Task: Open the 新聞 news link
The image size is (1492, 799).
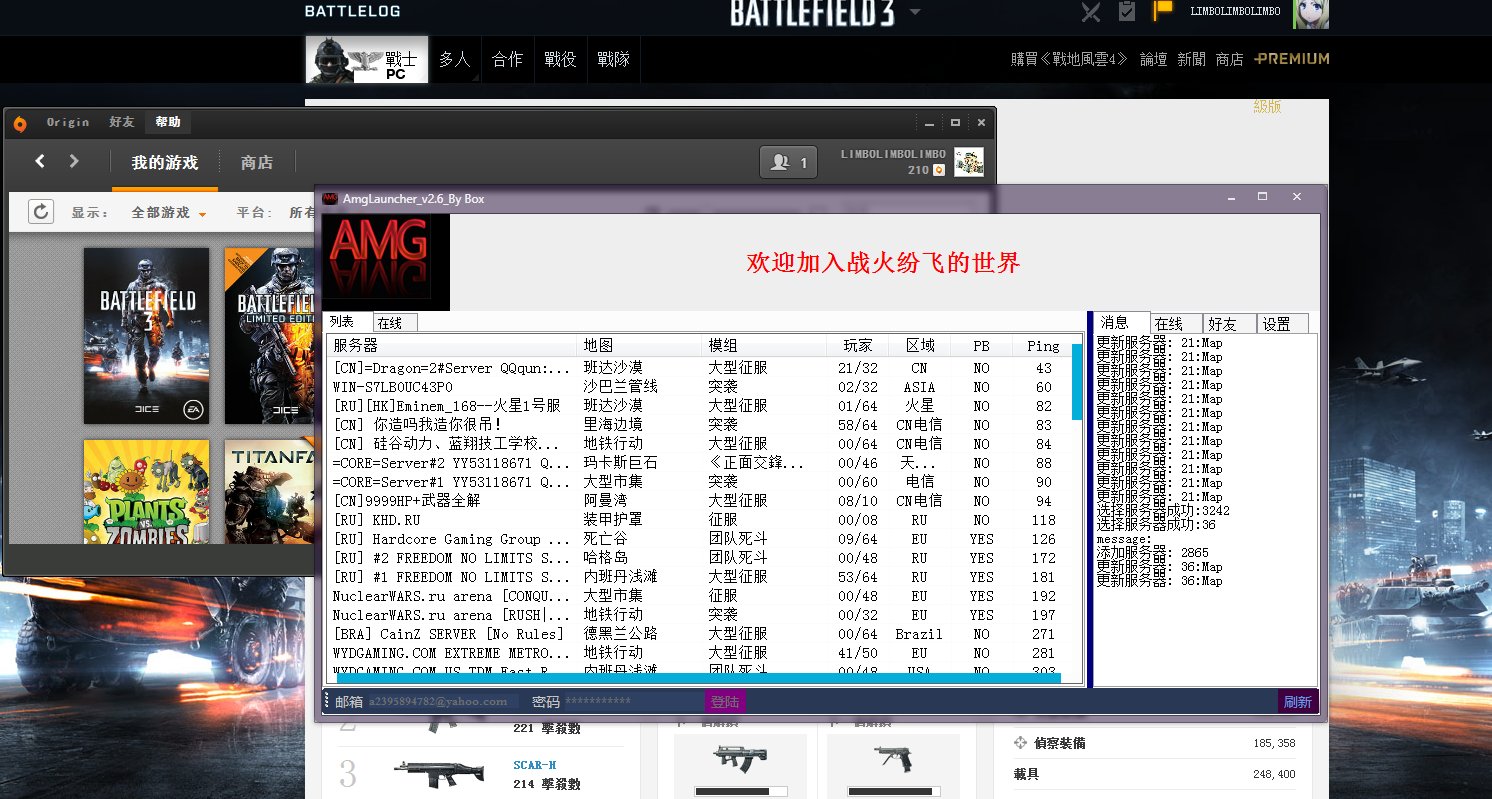Action: point(1191,59)
